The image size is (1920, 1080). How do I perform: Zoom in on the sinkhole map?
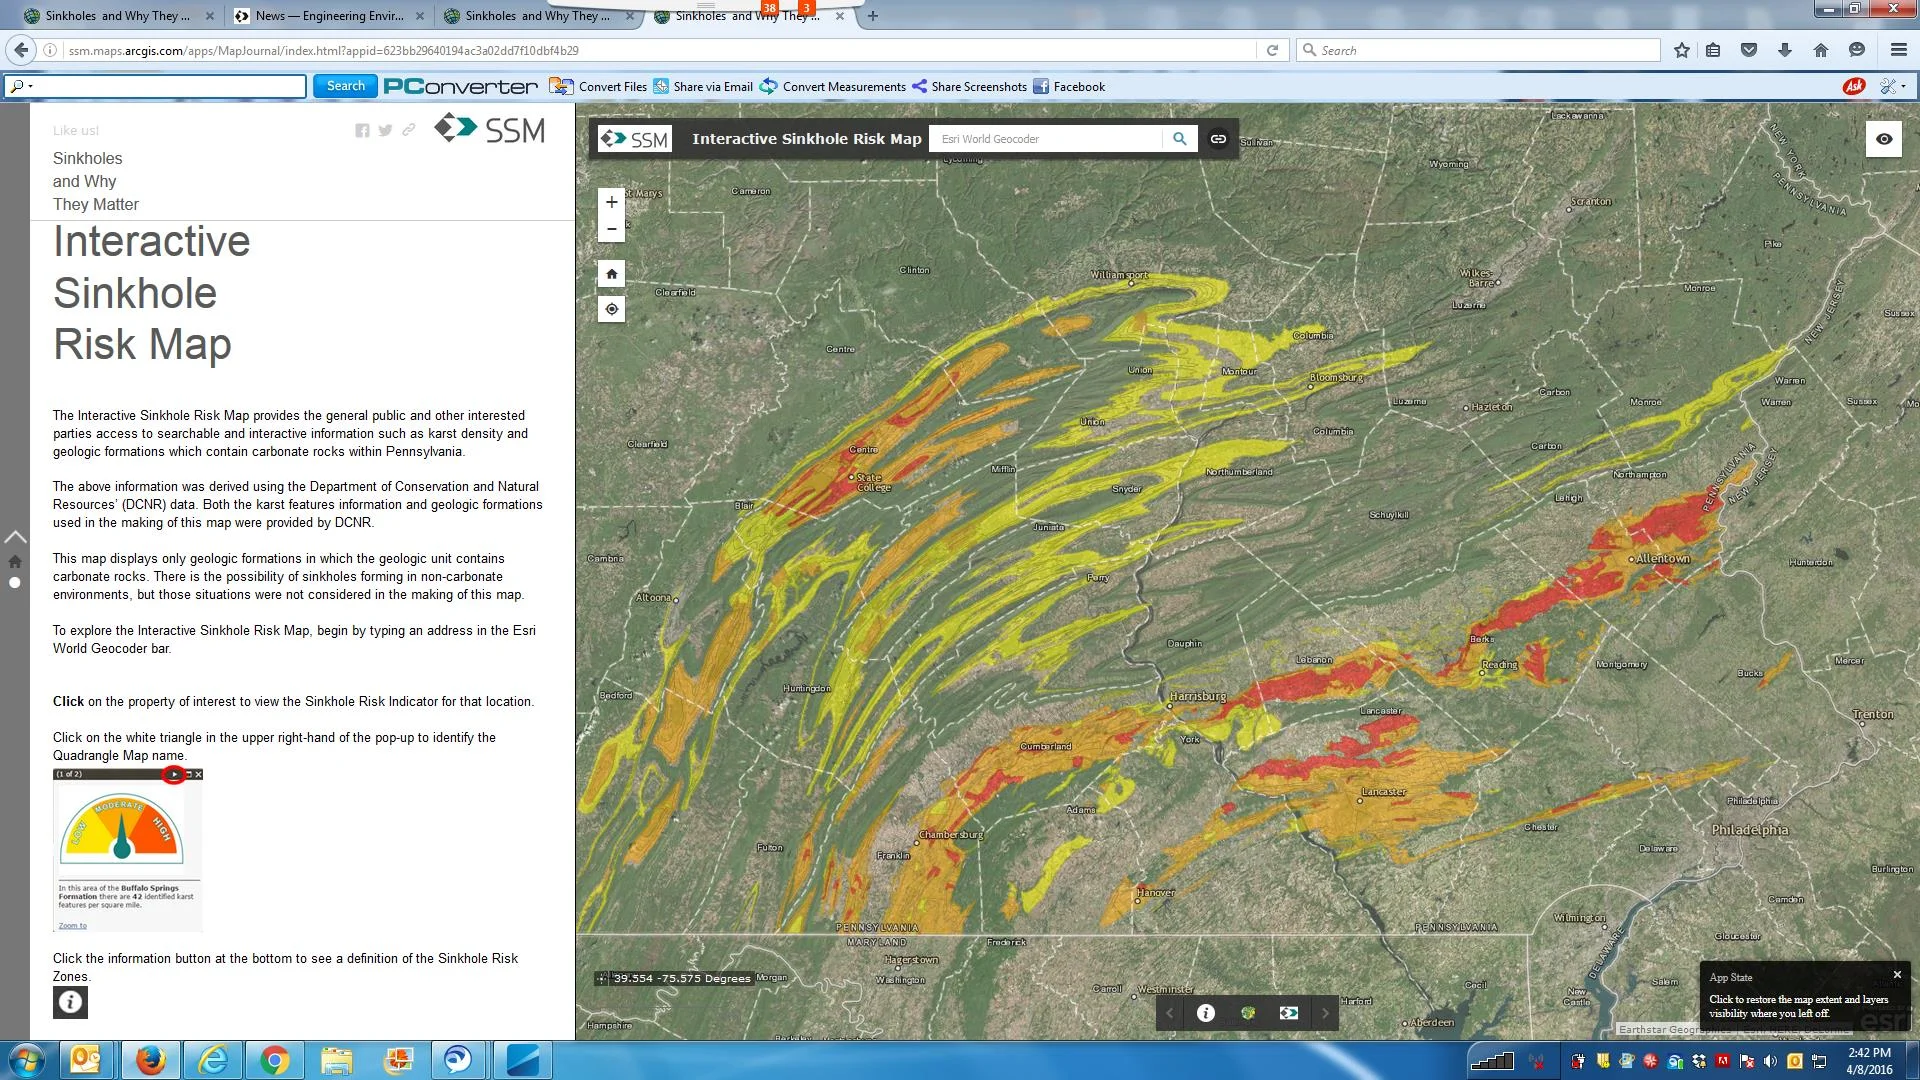(x=611, y=202)
